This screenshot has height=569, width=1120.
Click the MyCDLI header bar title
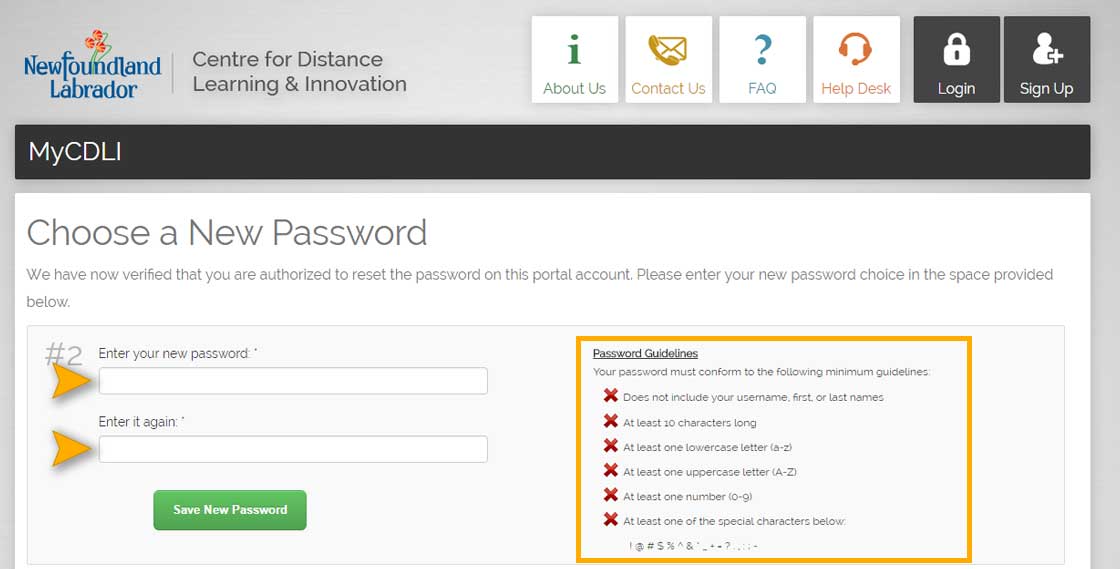pos(75,152)
